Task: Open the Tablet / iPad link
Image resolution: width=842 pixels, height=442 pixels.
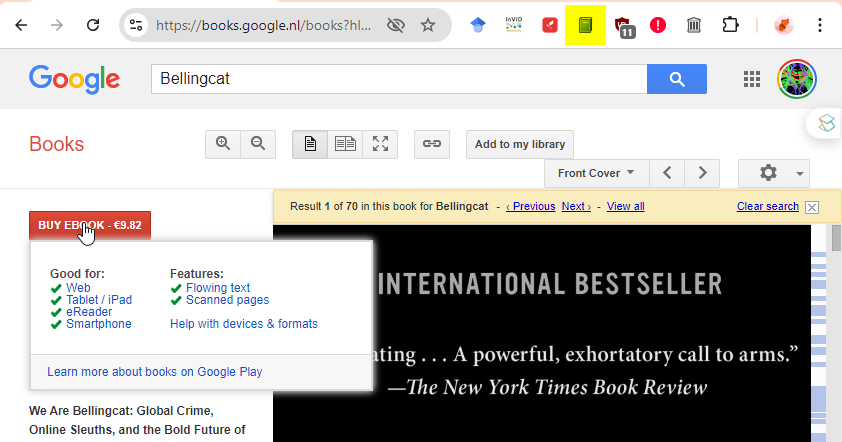Action: pyautogui.click(x=99, y=300)
